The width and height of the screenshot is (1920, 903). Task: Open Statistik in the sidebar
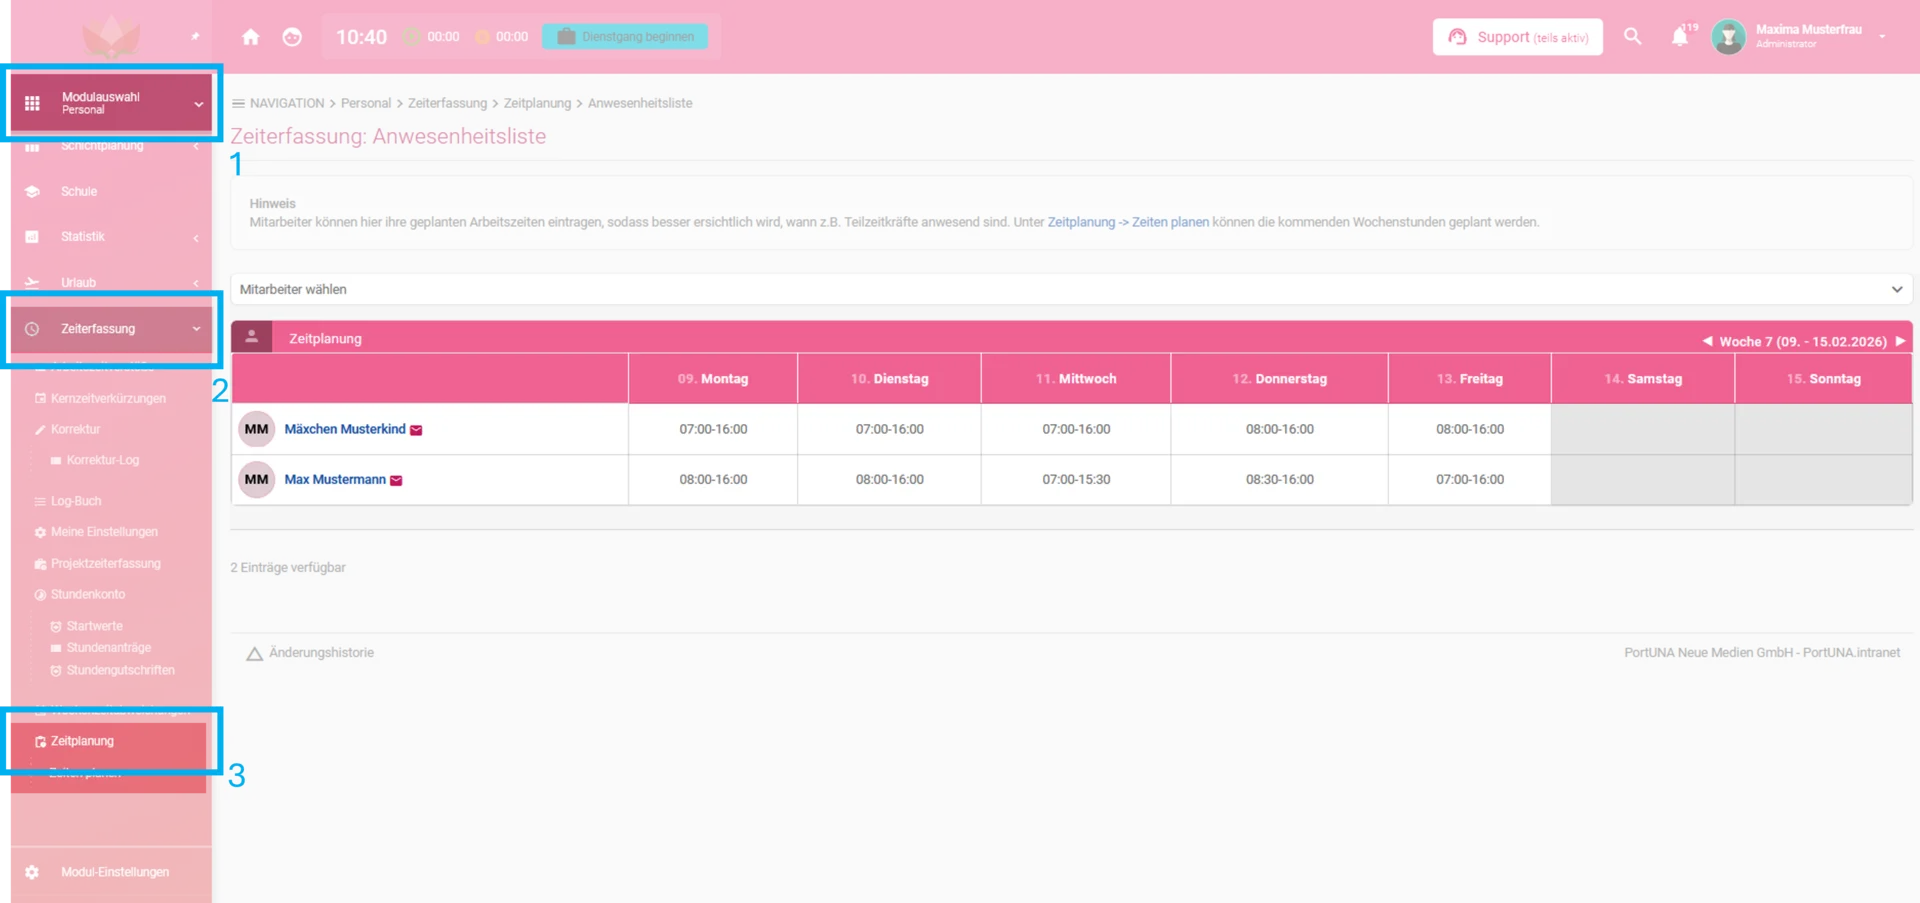(x=83, y=237)
